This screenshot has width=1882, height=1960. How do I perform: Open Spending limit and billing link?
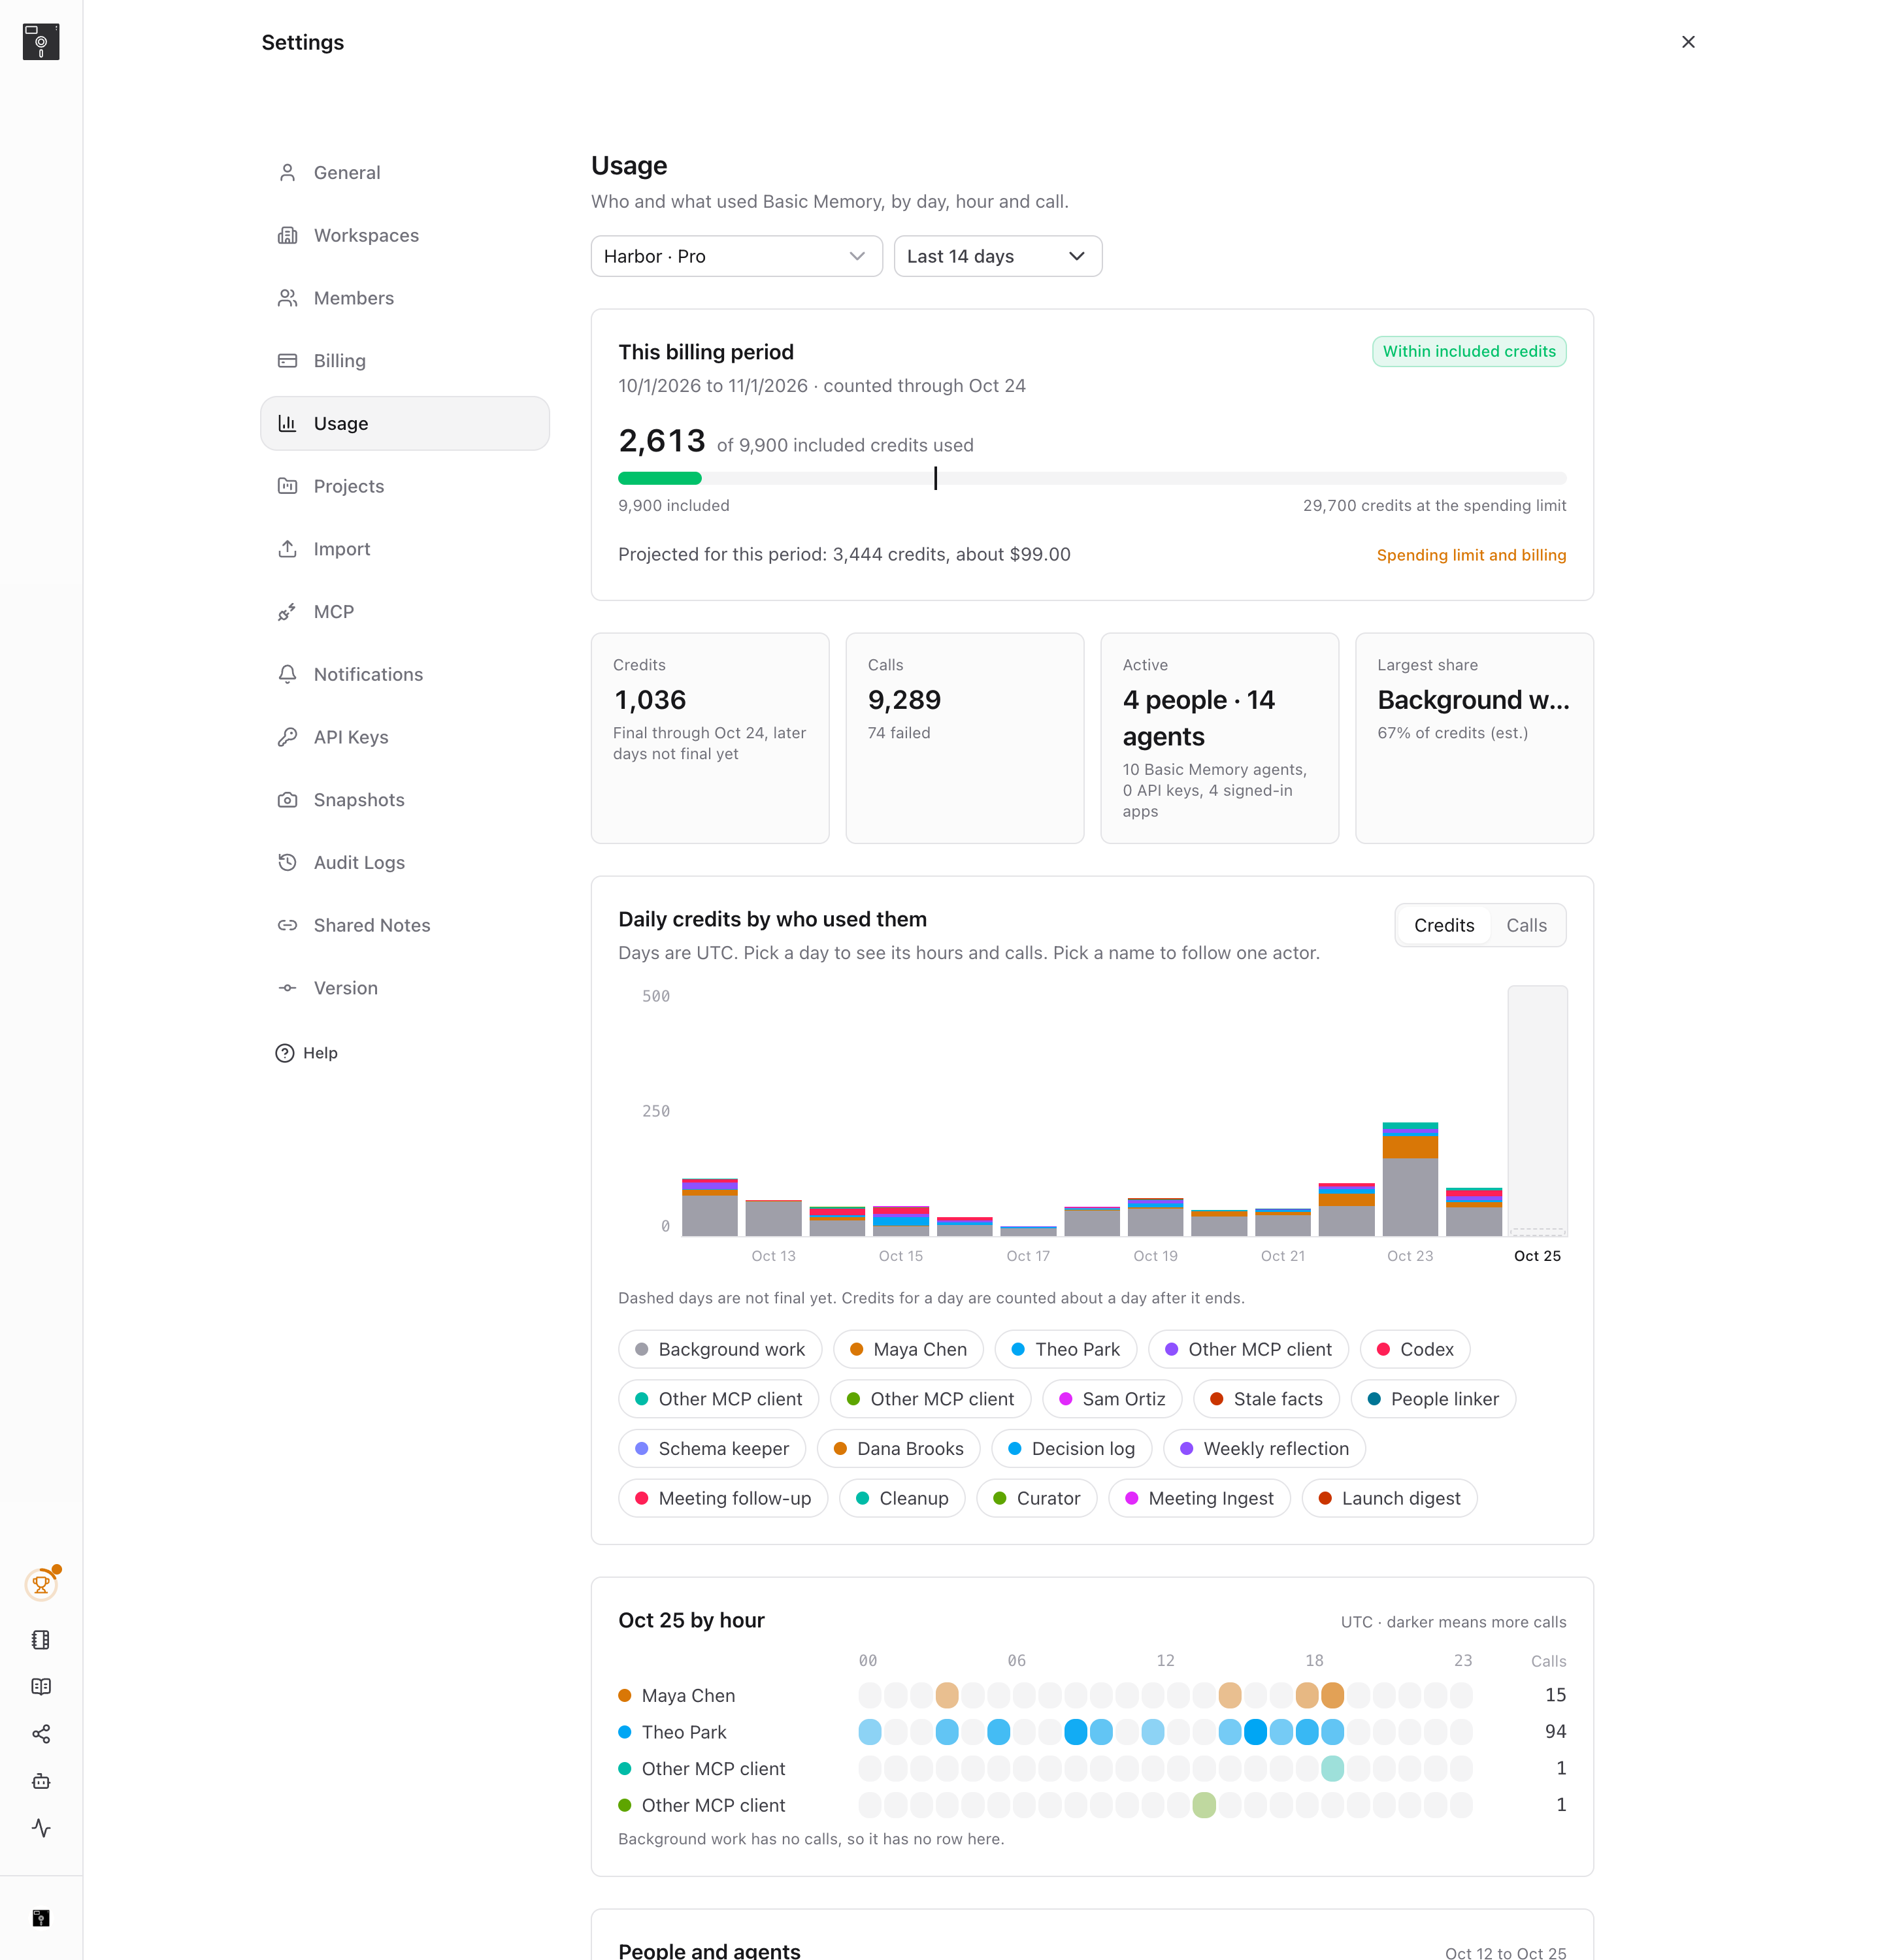pyautogui.click(x=1471, y=555)
